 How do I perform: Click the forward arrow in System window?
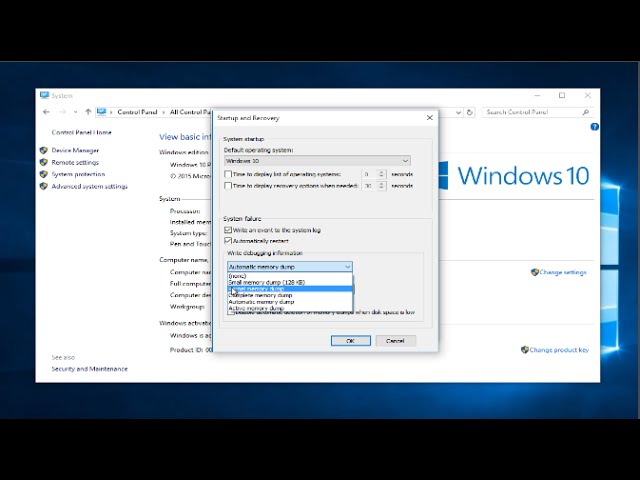pos(62,112)
